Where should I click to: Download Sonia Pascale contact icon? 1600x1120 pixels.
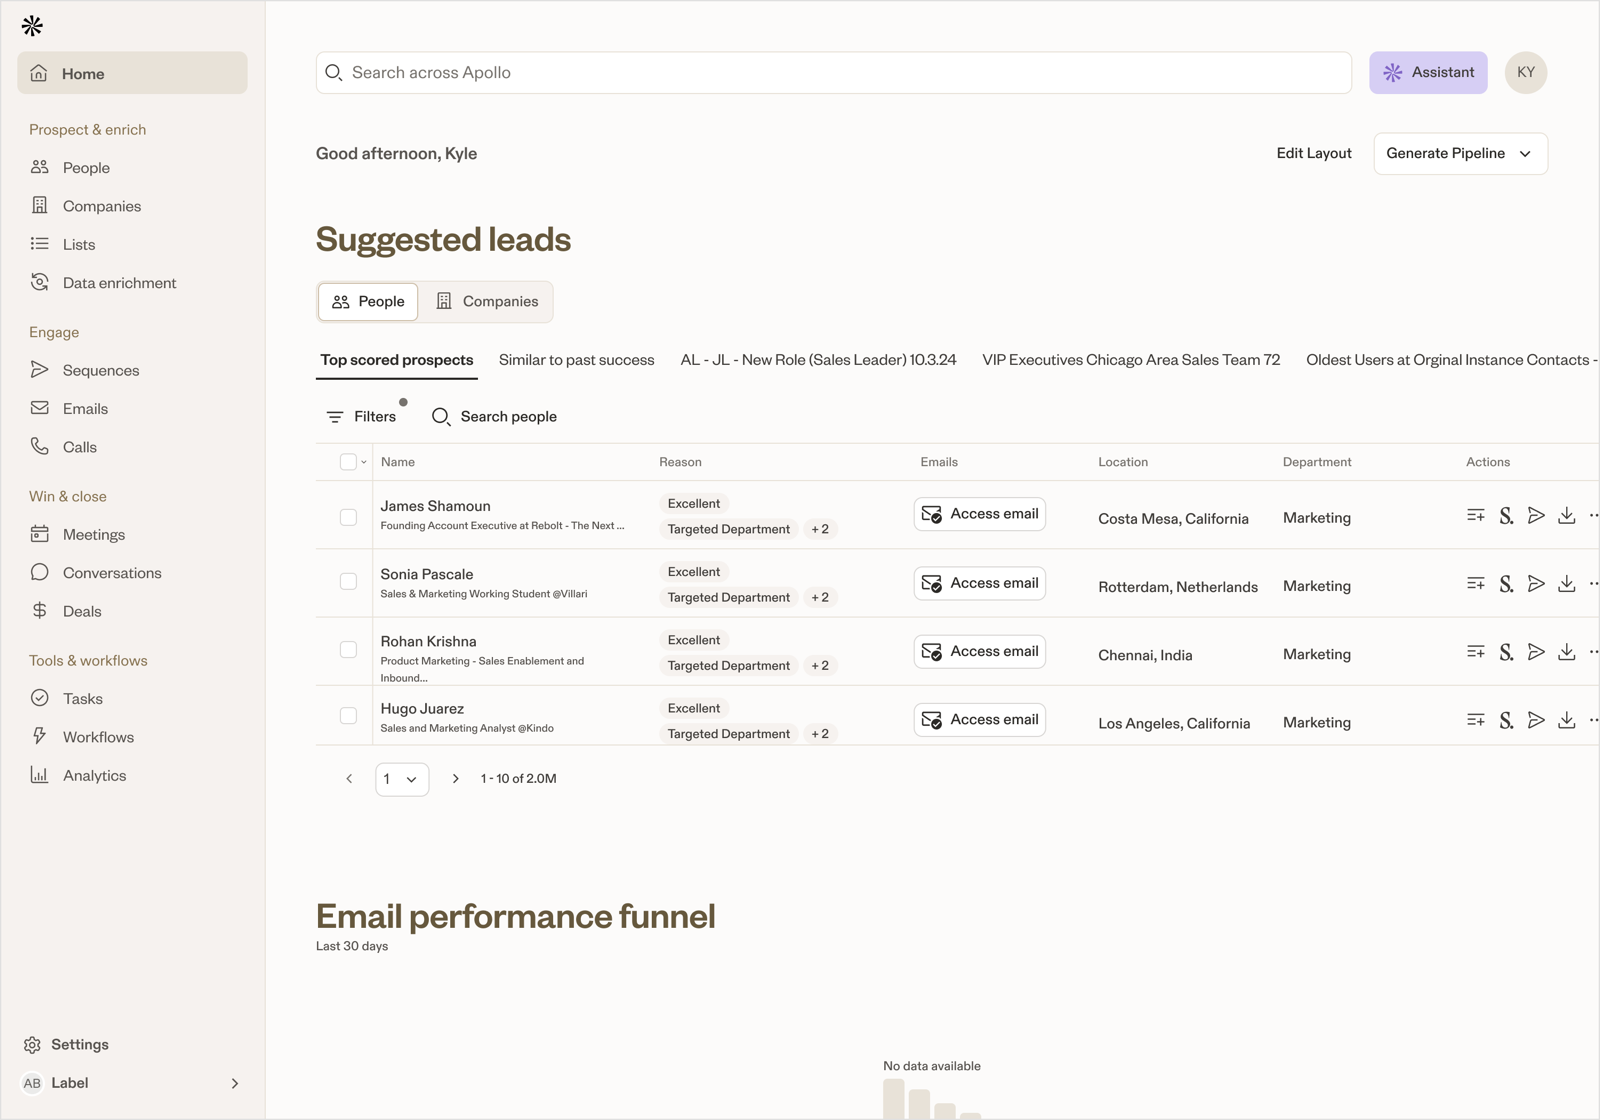coord(1567,583)
